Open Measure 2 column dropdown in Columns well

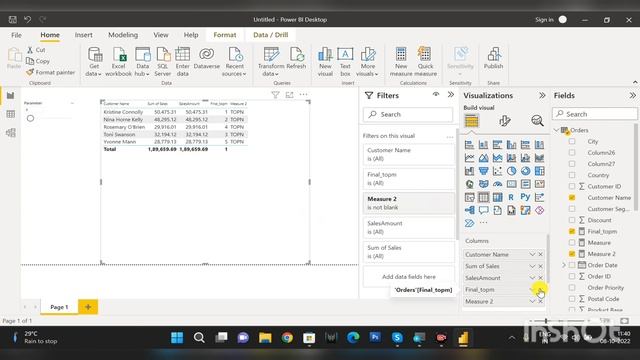532,301
